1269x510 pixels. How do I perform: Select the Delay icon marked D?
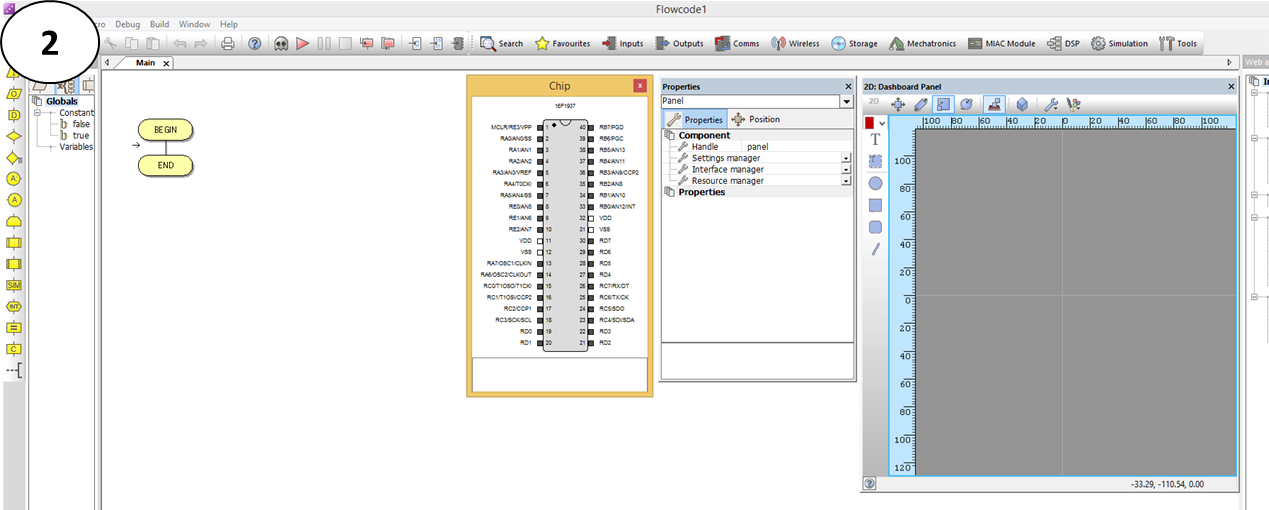pyautogui.click(x=14, y=115)
